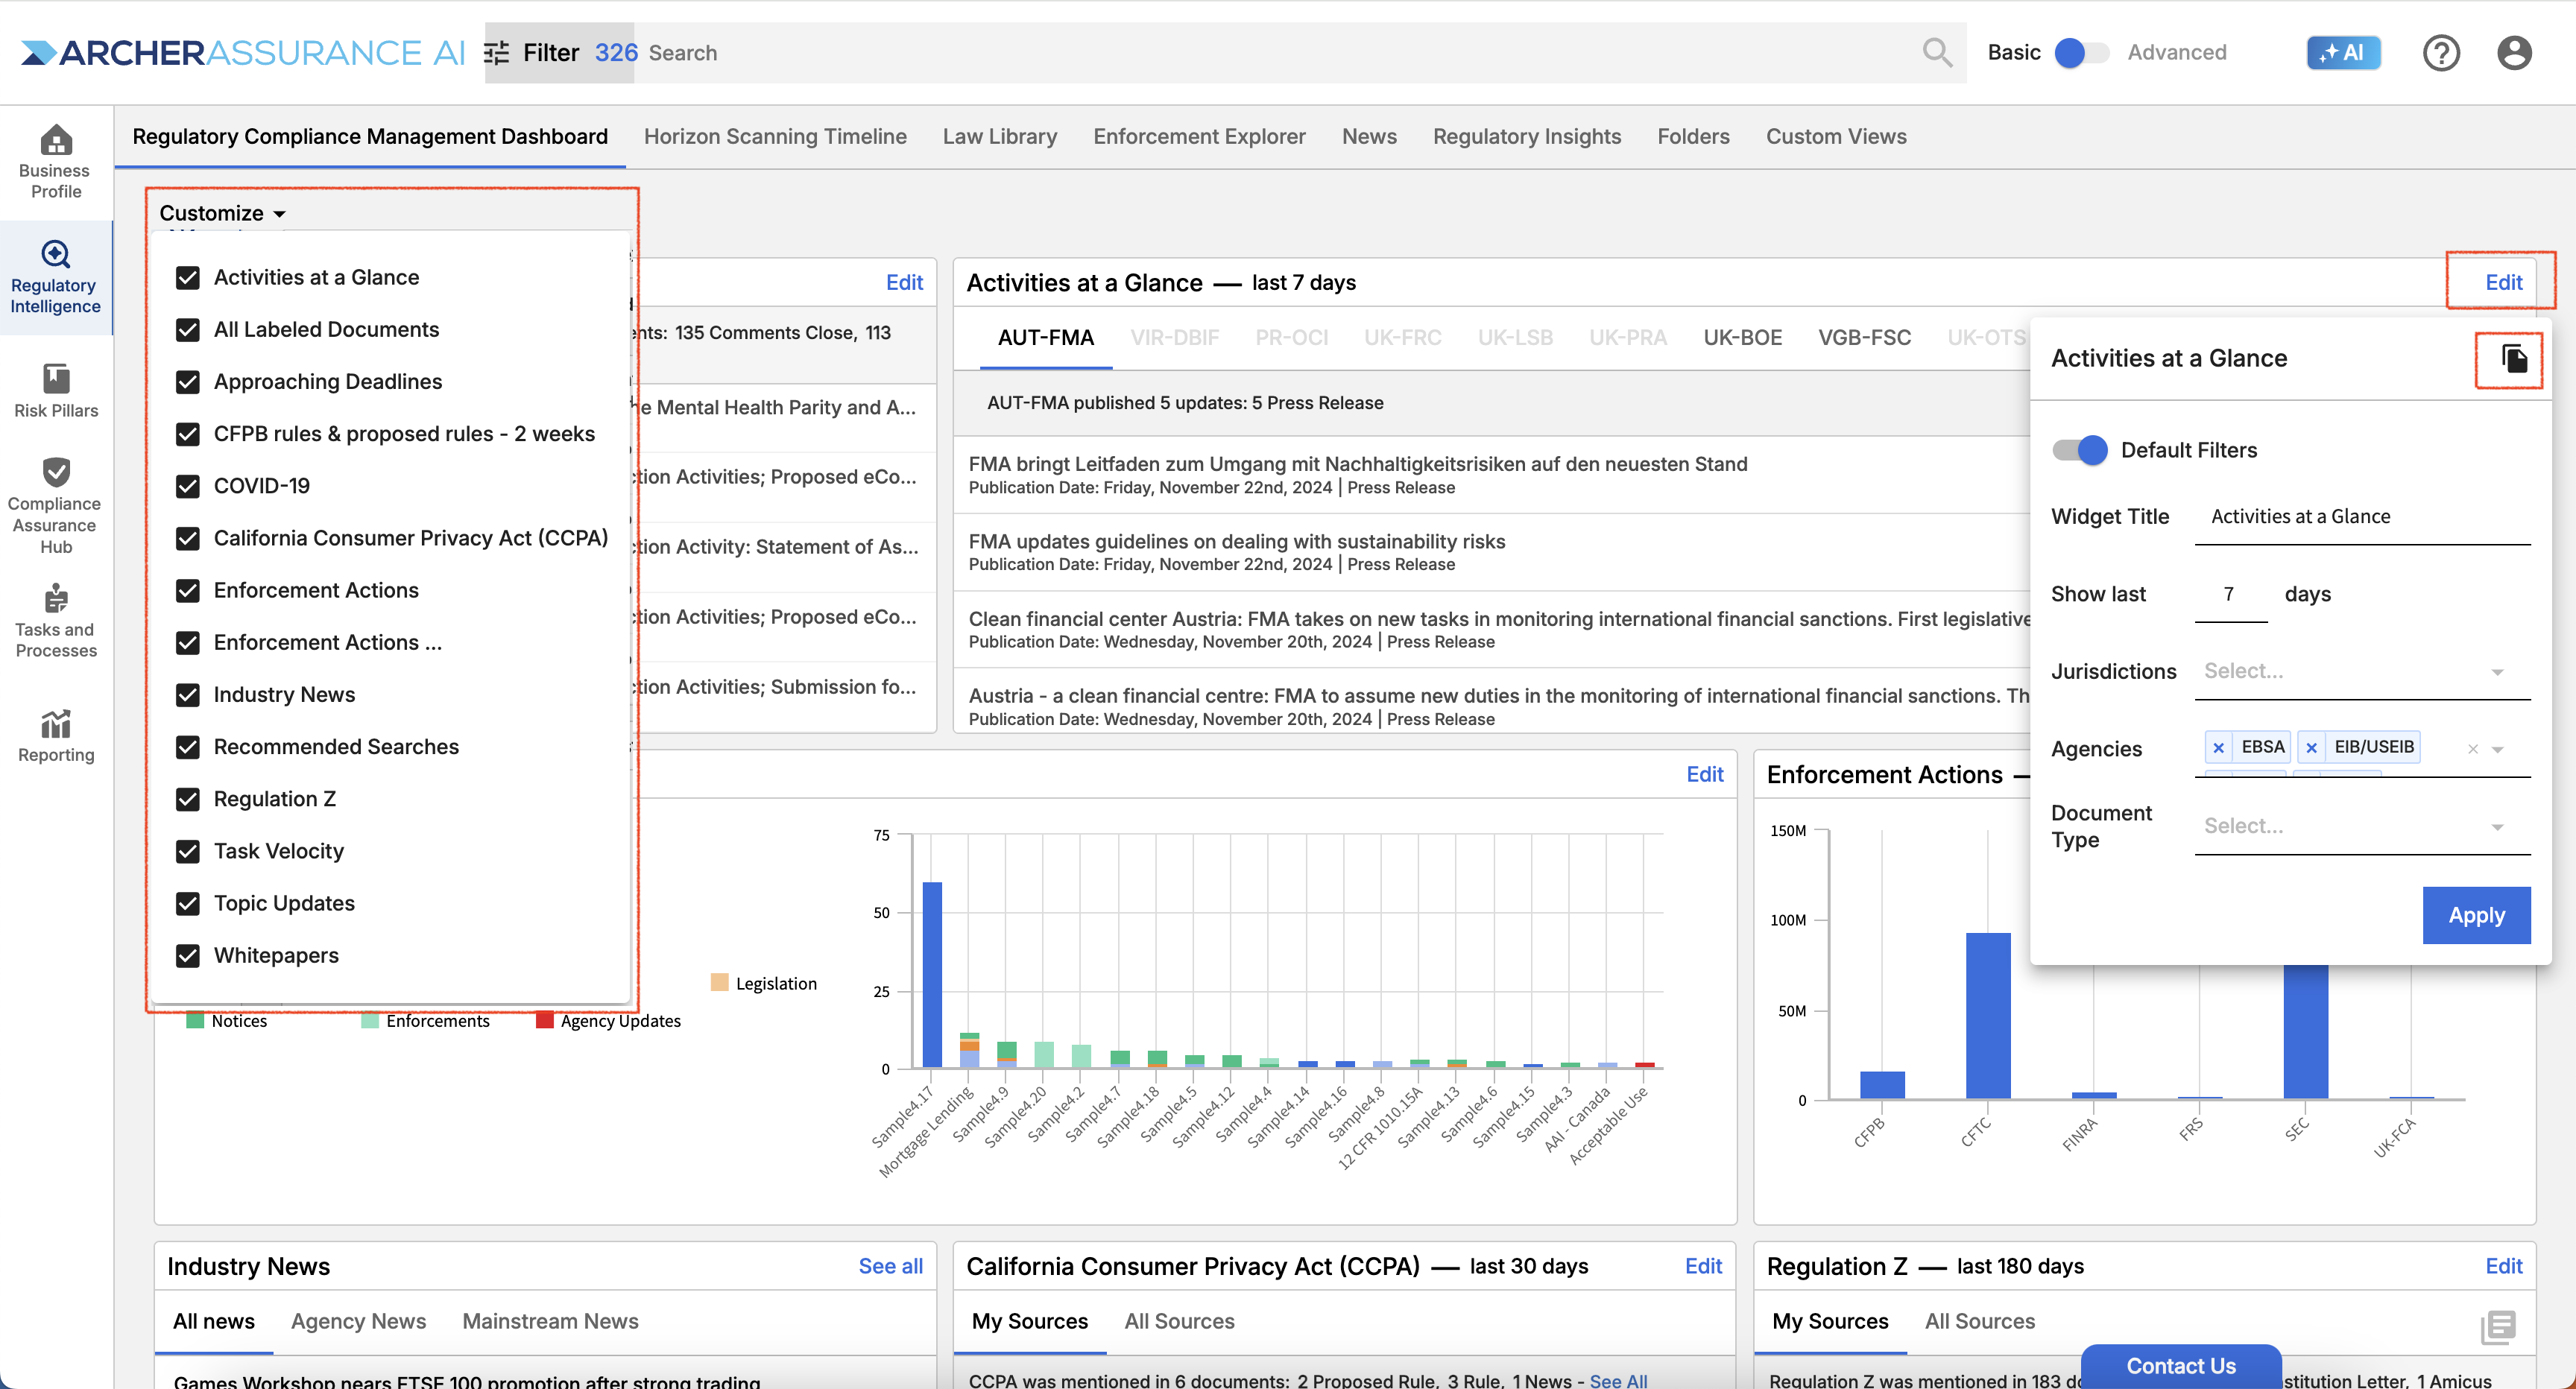This screenshot has height=1389, width=2576.
Task: Click the Widget Title input field
Action: (2362, 517)
